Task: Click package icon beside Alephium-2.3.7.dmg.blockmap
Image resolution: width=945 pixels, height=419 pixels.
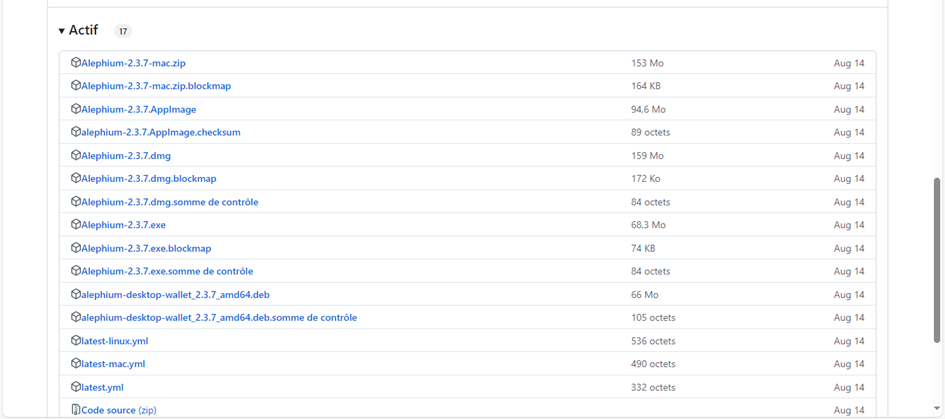Action: point(76,178)
